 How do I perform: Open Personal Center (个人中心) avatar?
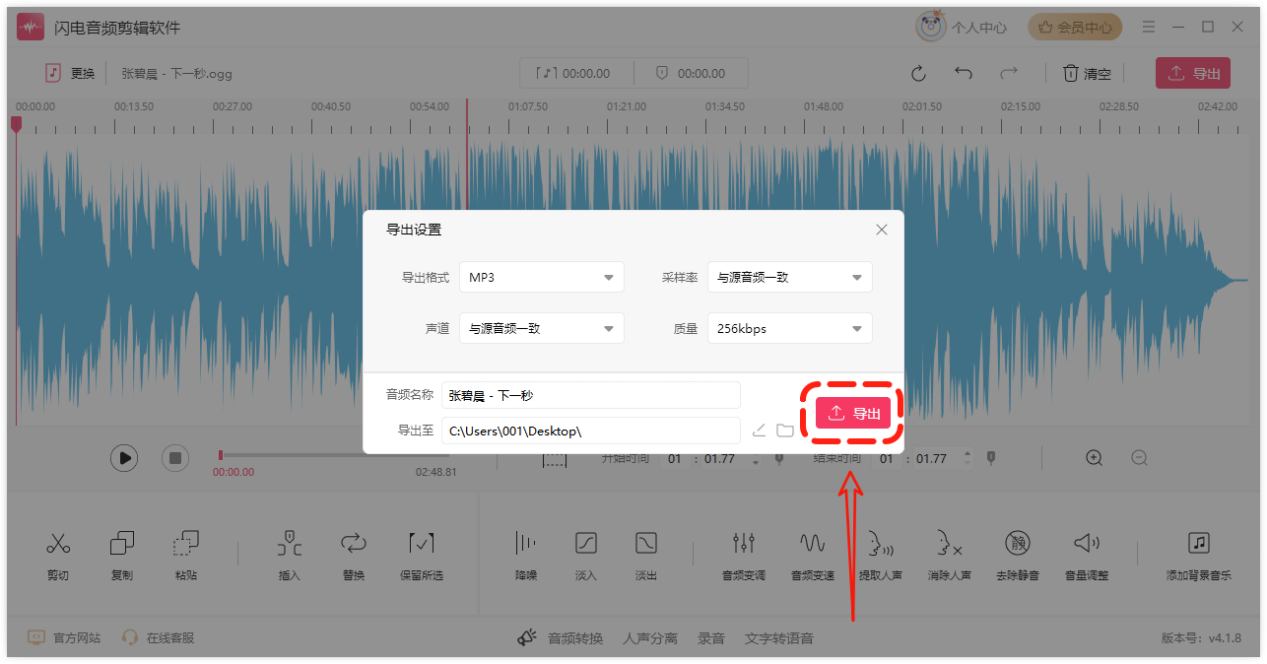tap(930, 27)
